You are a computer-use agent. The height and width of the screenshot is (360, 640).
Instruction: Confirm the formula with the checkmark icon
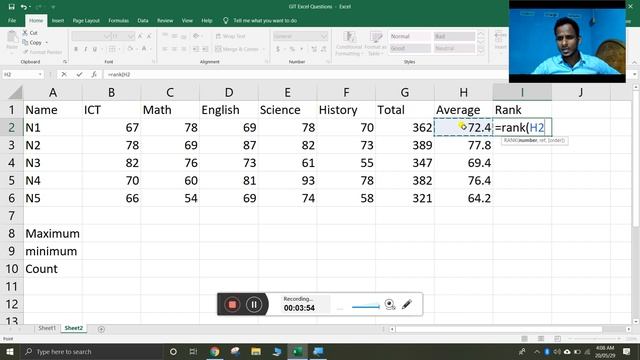pos(79,74)
